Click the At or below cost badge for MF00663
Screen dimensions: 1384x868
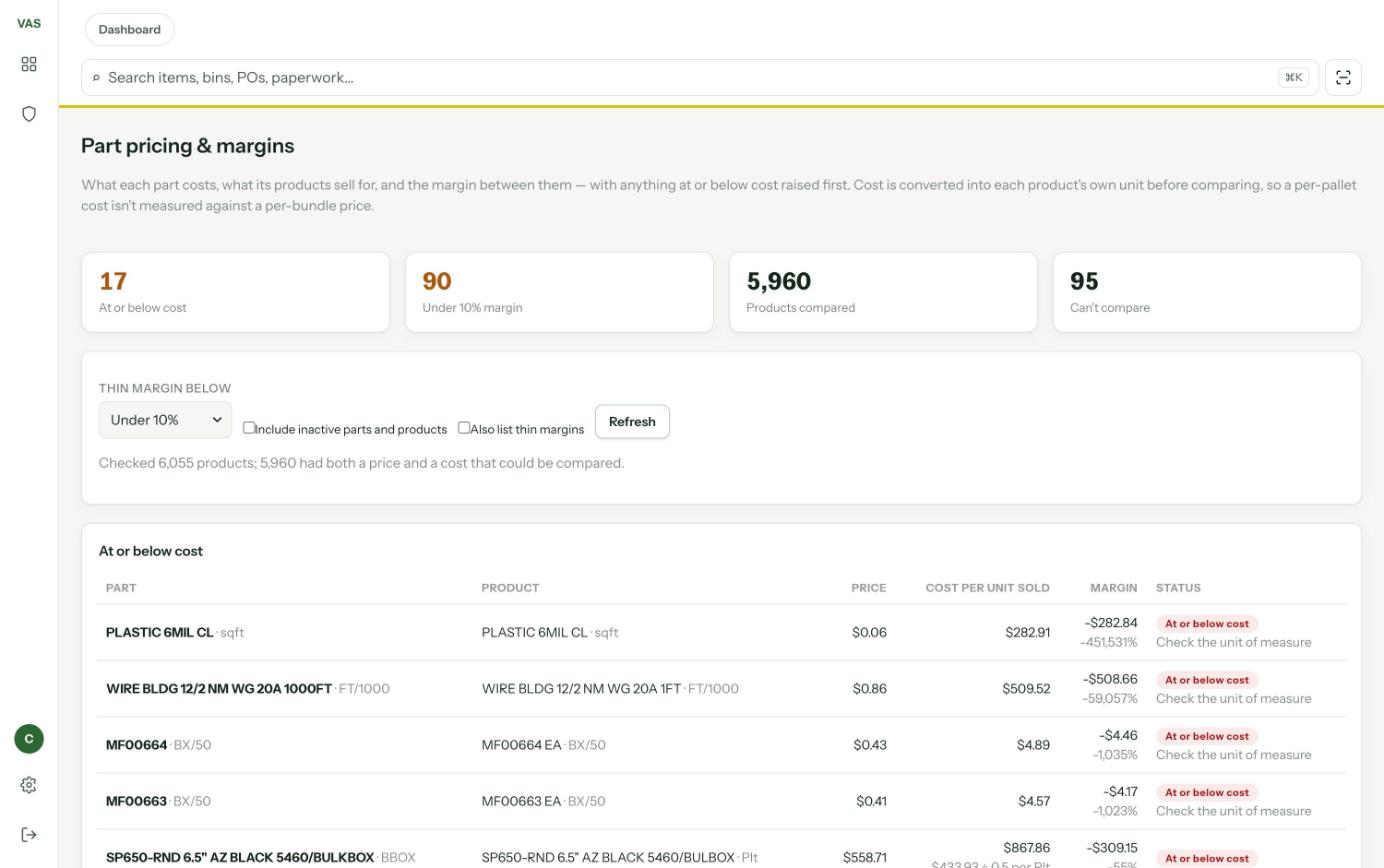(1207, 792)
